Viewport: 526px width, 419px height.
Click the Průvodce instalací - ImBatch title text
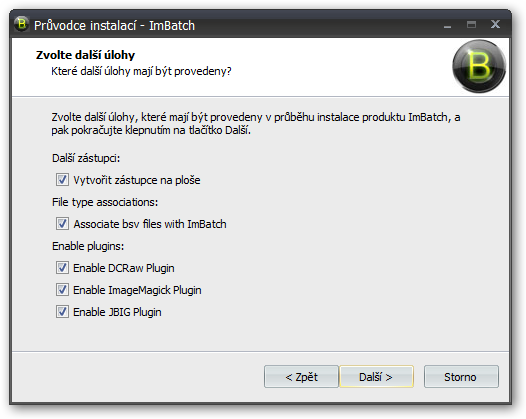[114, 25]
